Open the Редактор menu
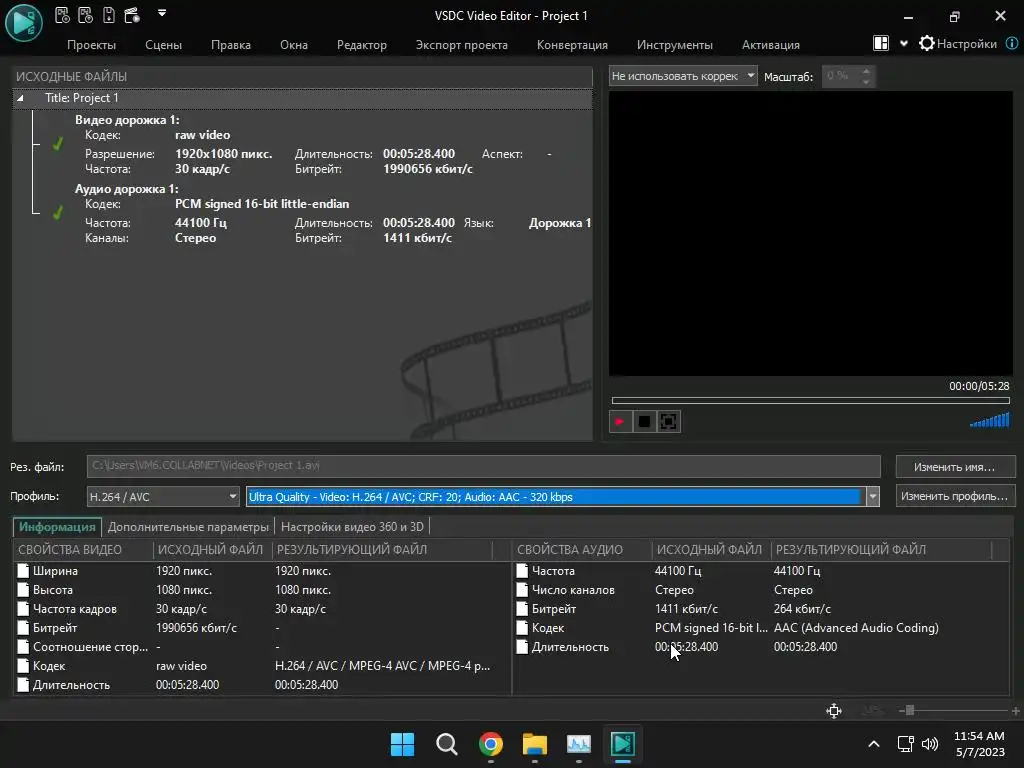The width and height of the screenshot is (1024, 768). click(x=362, y=44)
